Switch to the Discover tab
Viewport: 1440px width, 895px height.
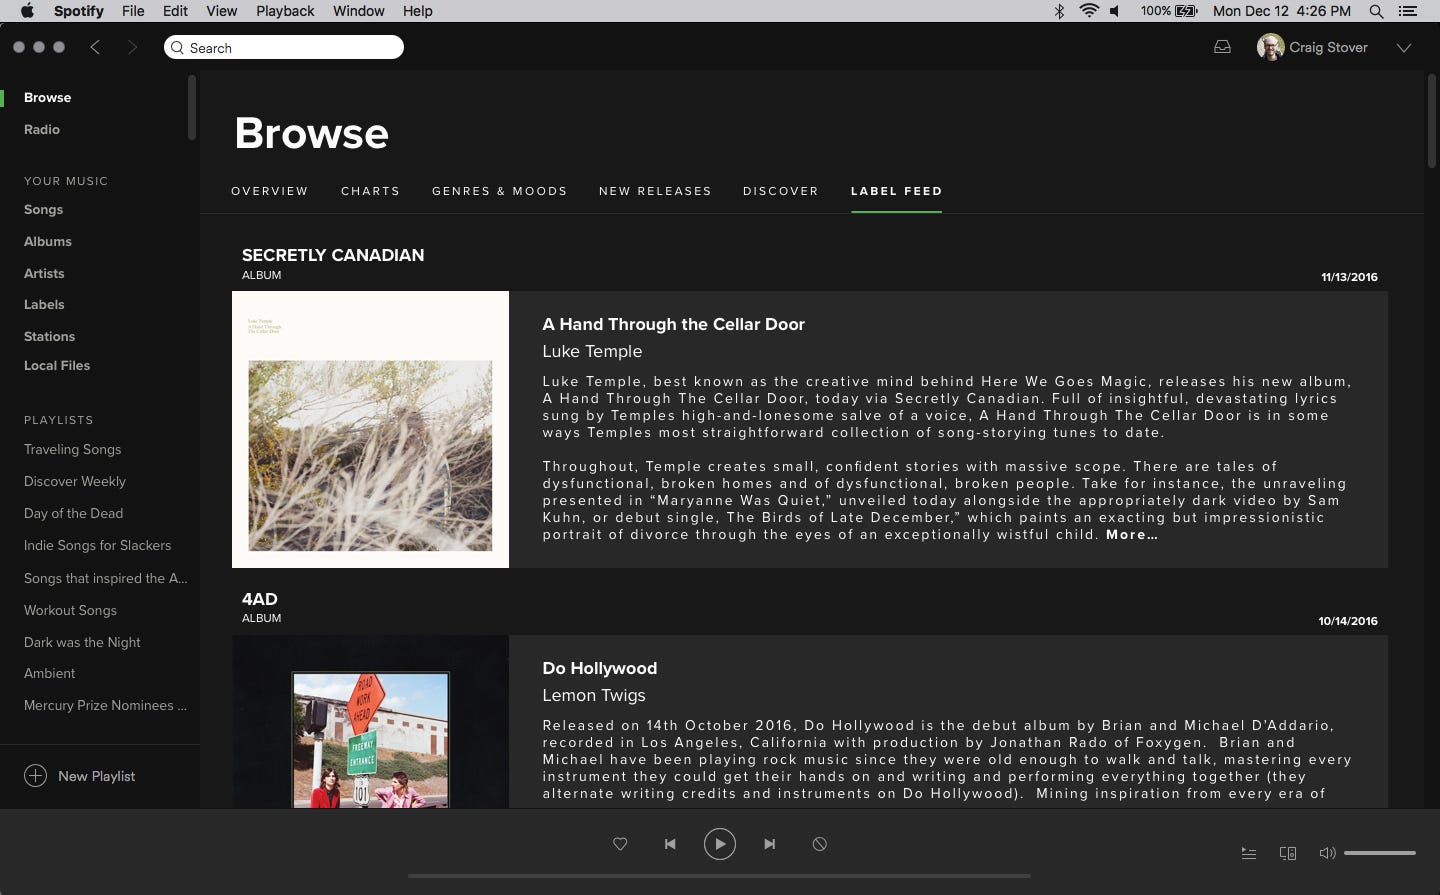pyautogui.click(x=781, y=191)
